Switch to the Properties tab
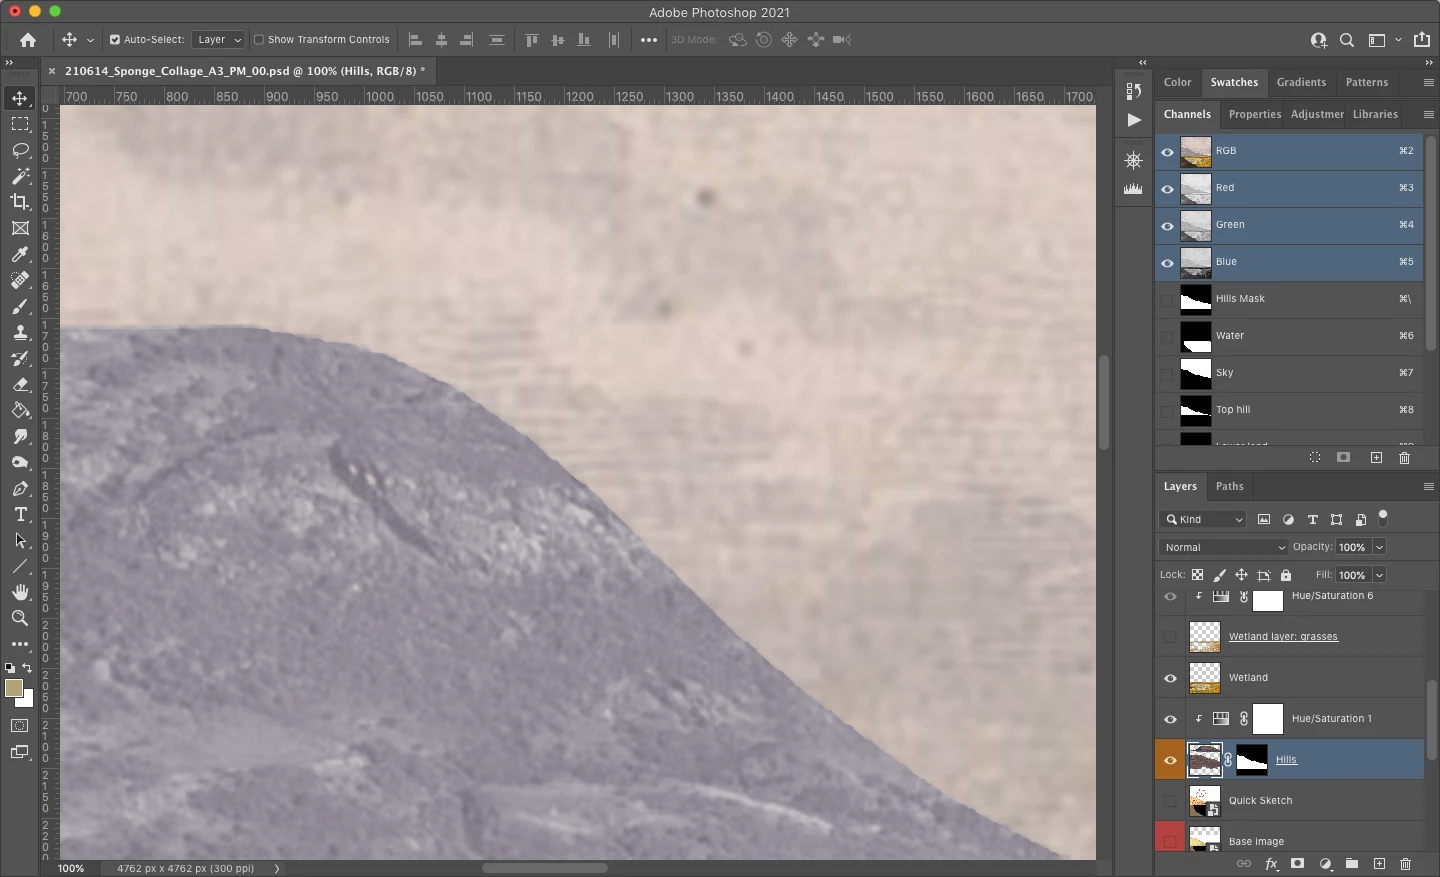1440x877 pixels. pyautogui.click(x=1255, y=114)
